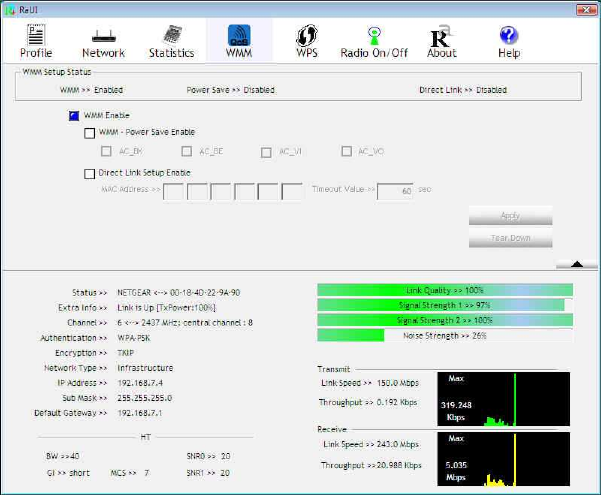Click the status value NETGEAR <--> 00-18-4D-22-9A-90

tap(179, 293)
